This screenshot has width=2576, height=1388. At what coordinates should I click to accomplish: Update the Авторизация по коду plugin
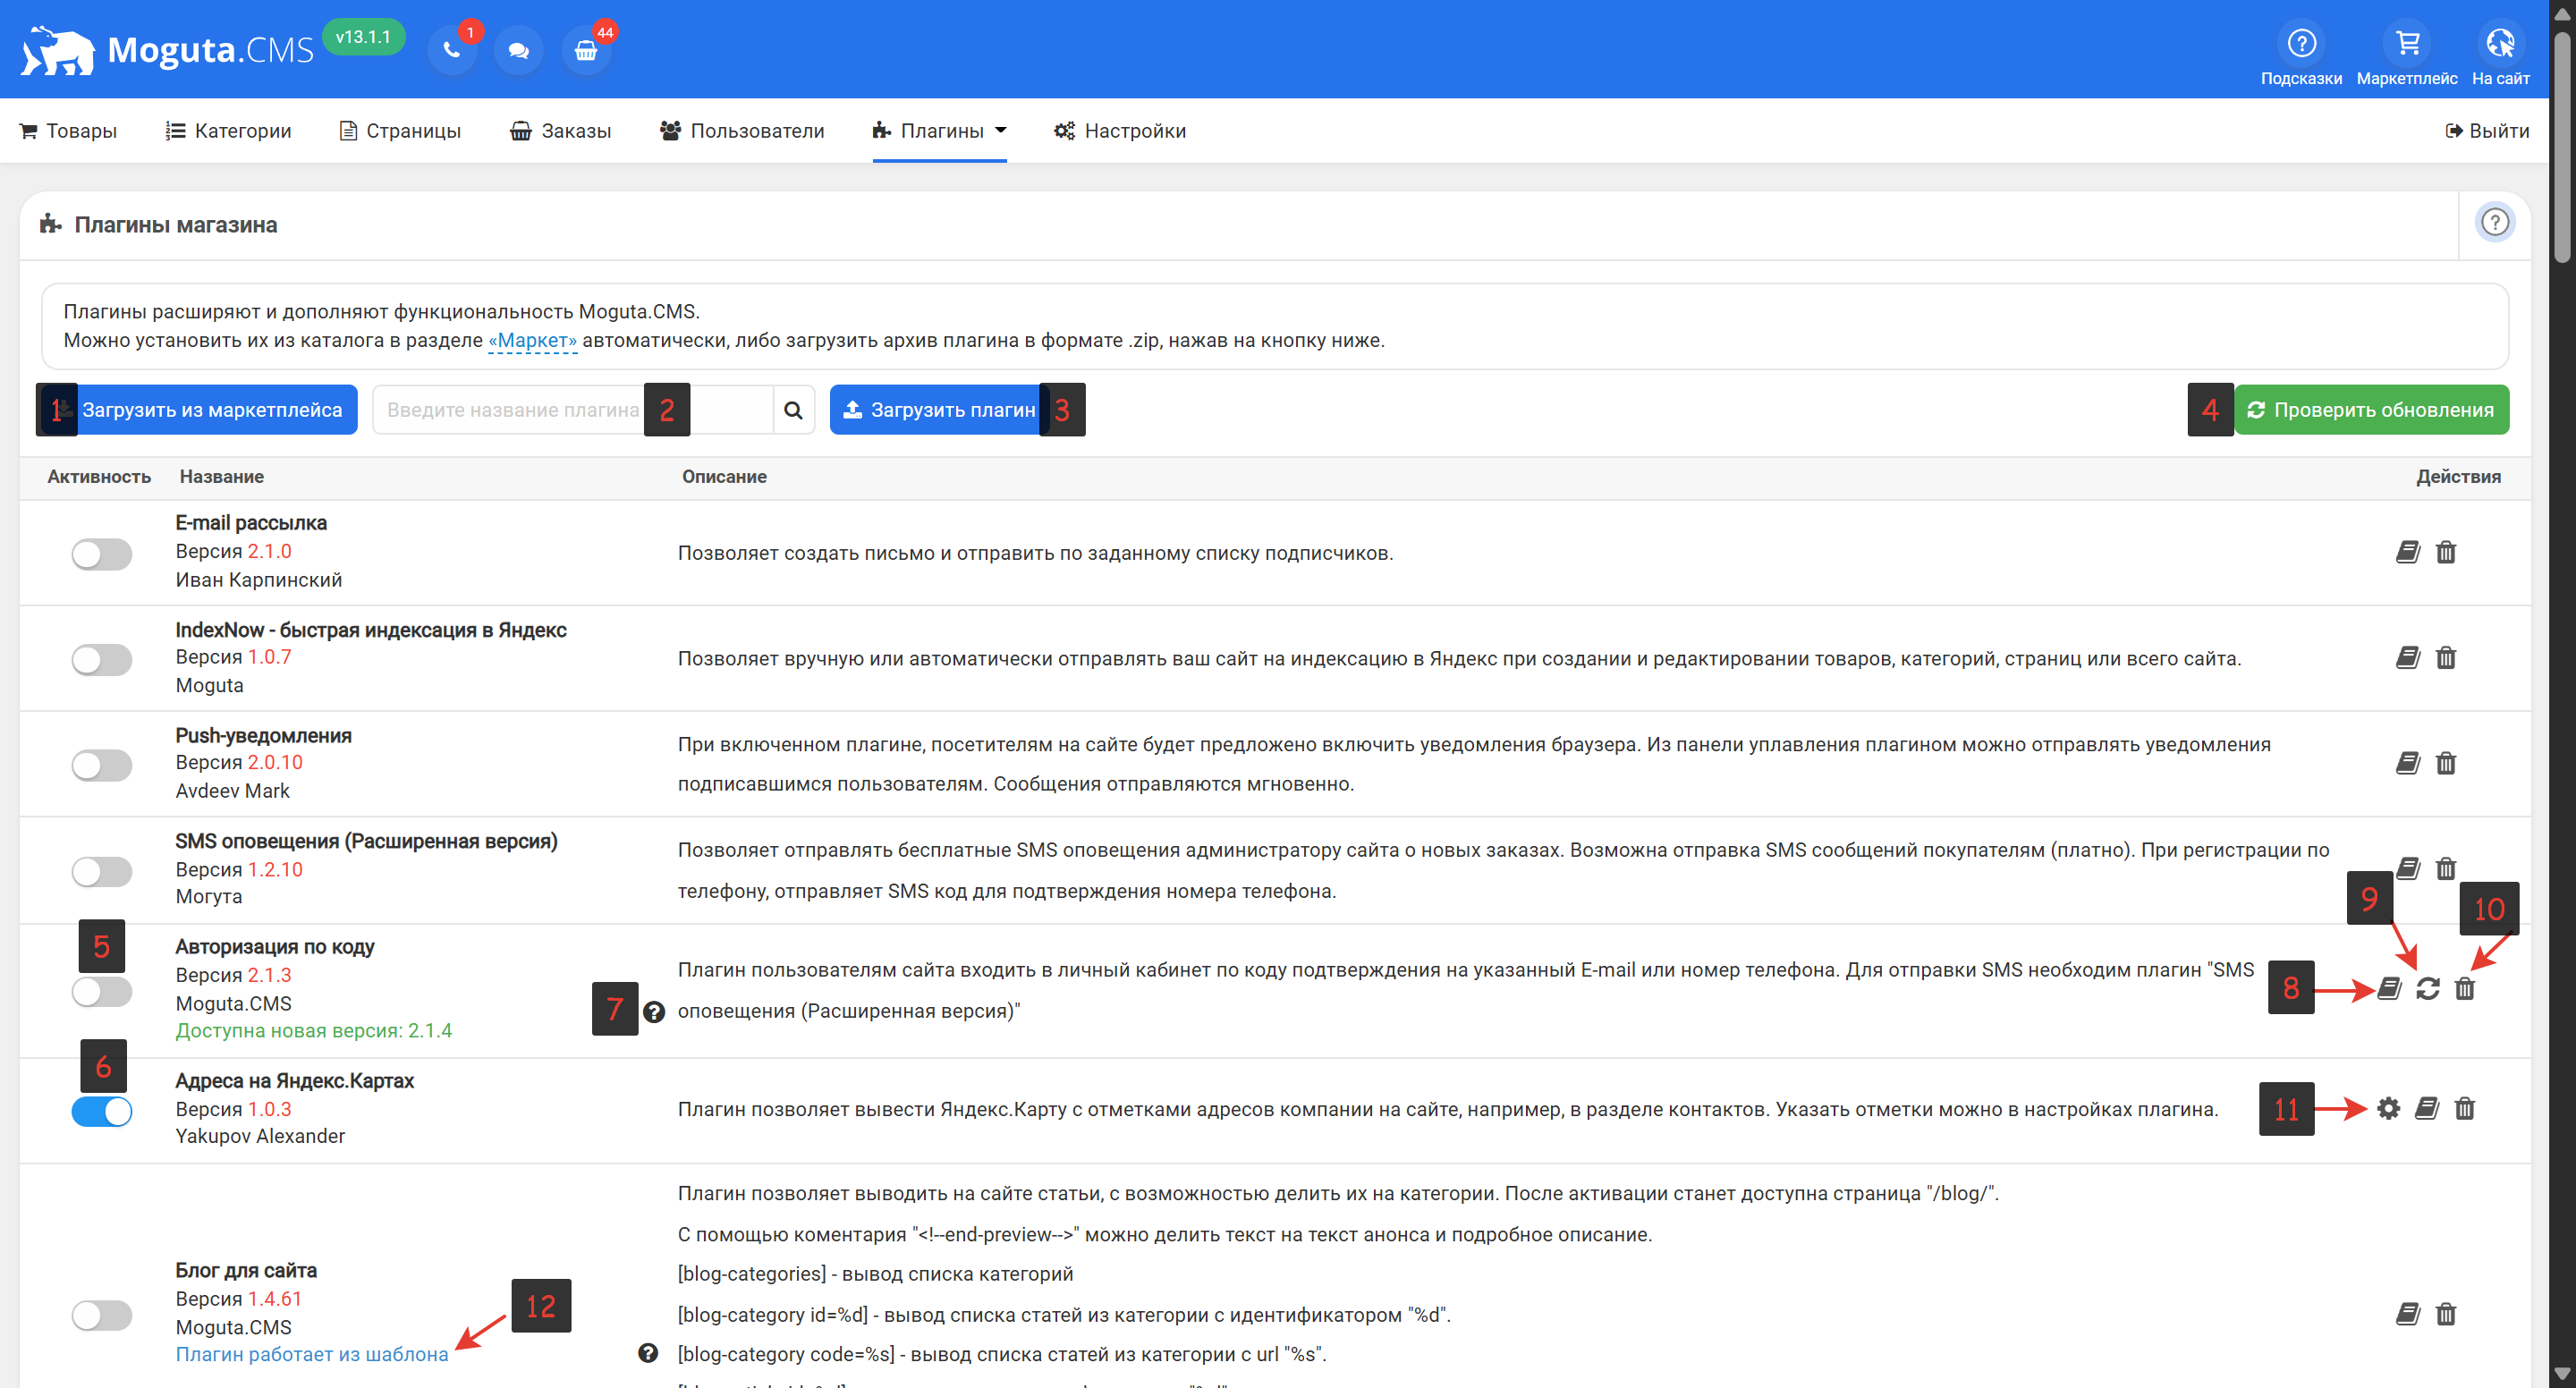tap(2427, 989)
